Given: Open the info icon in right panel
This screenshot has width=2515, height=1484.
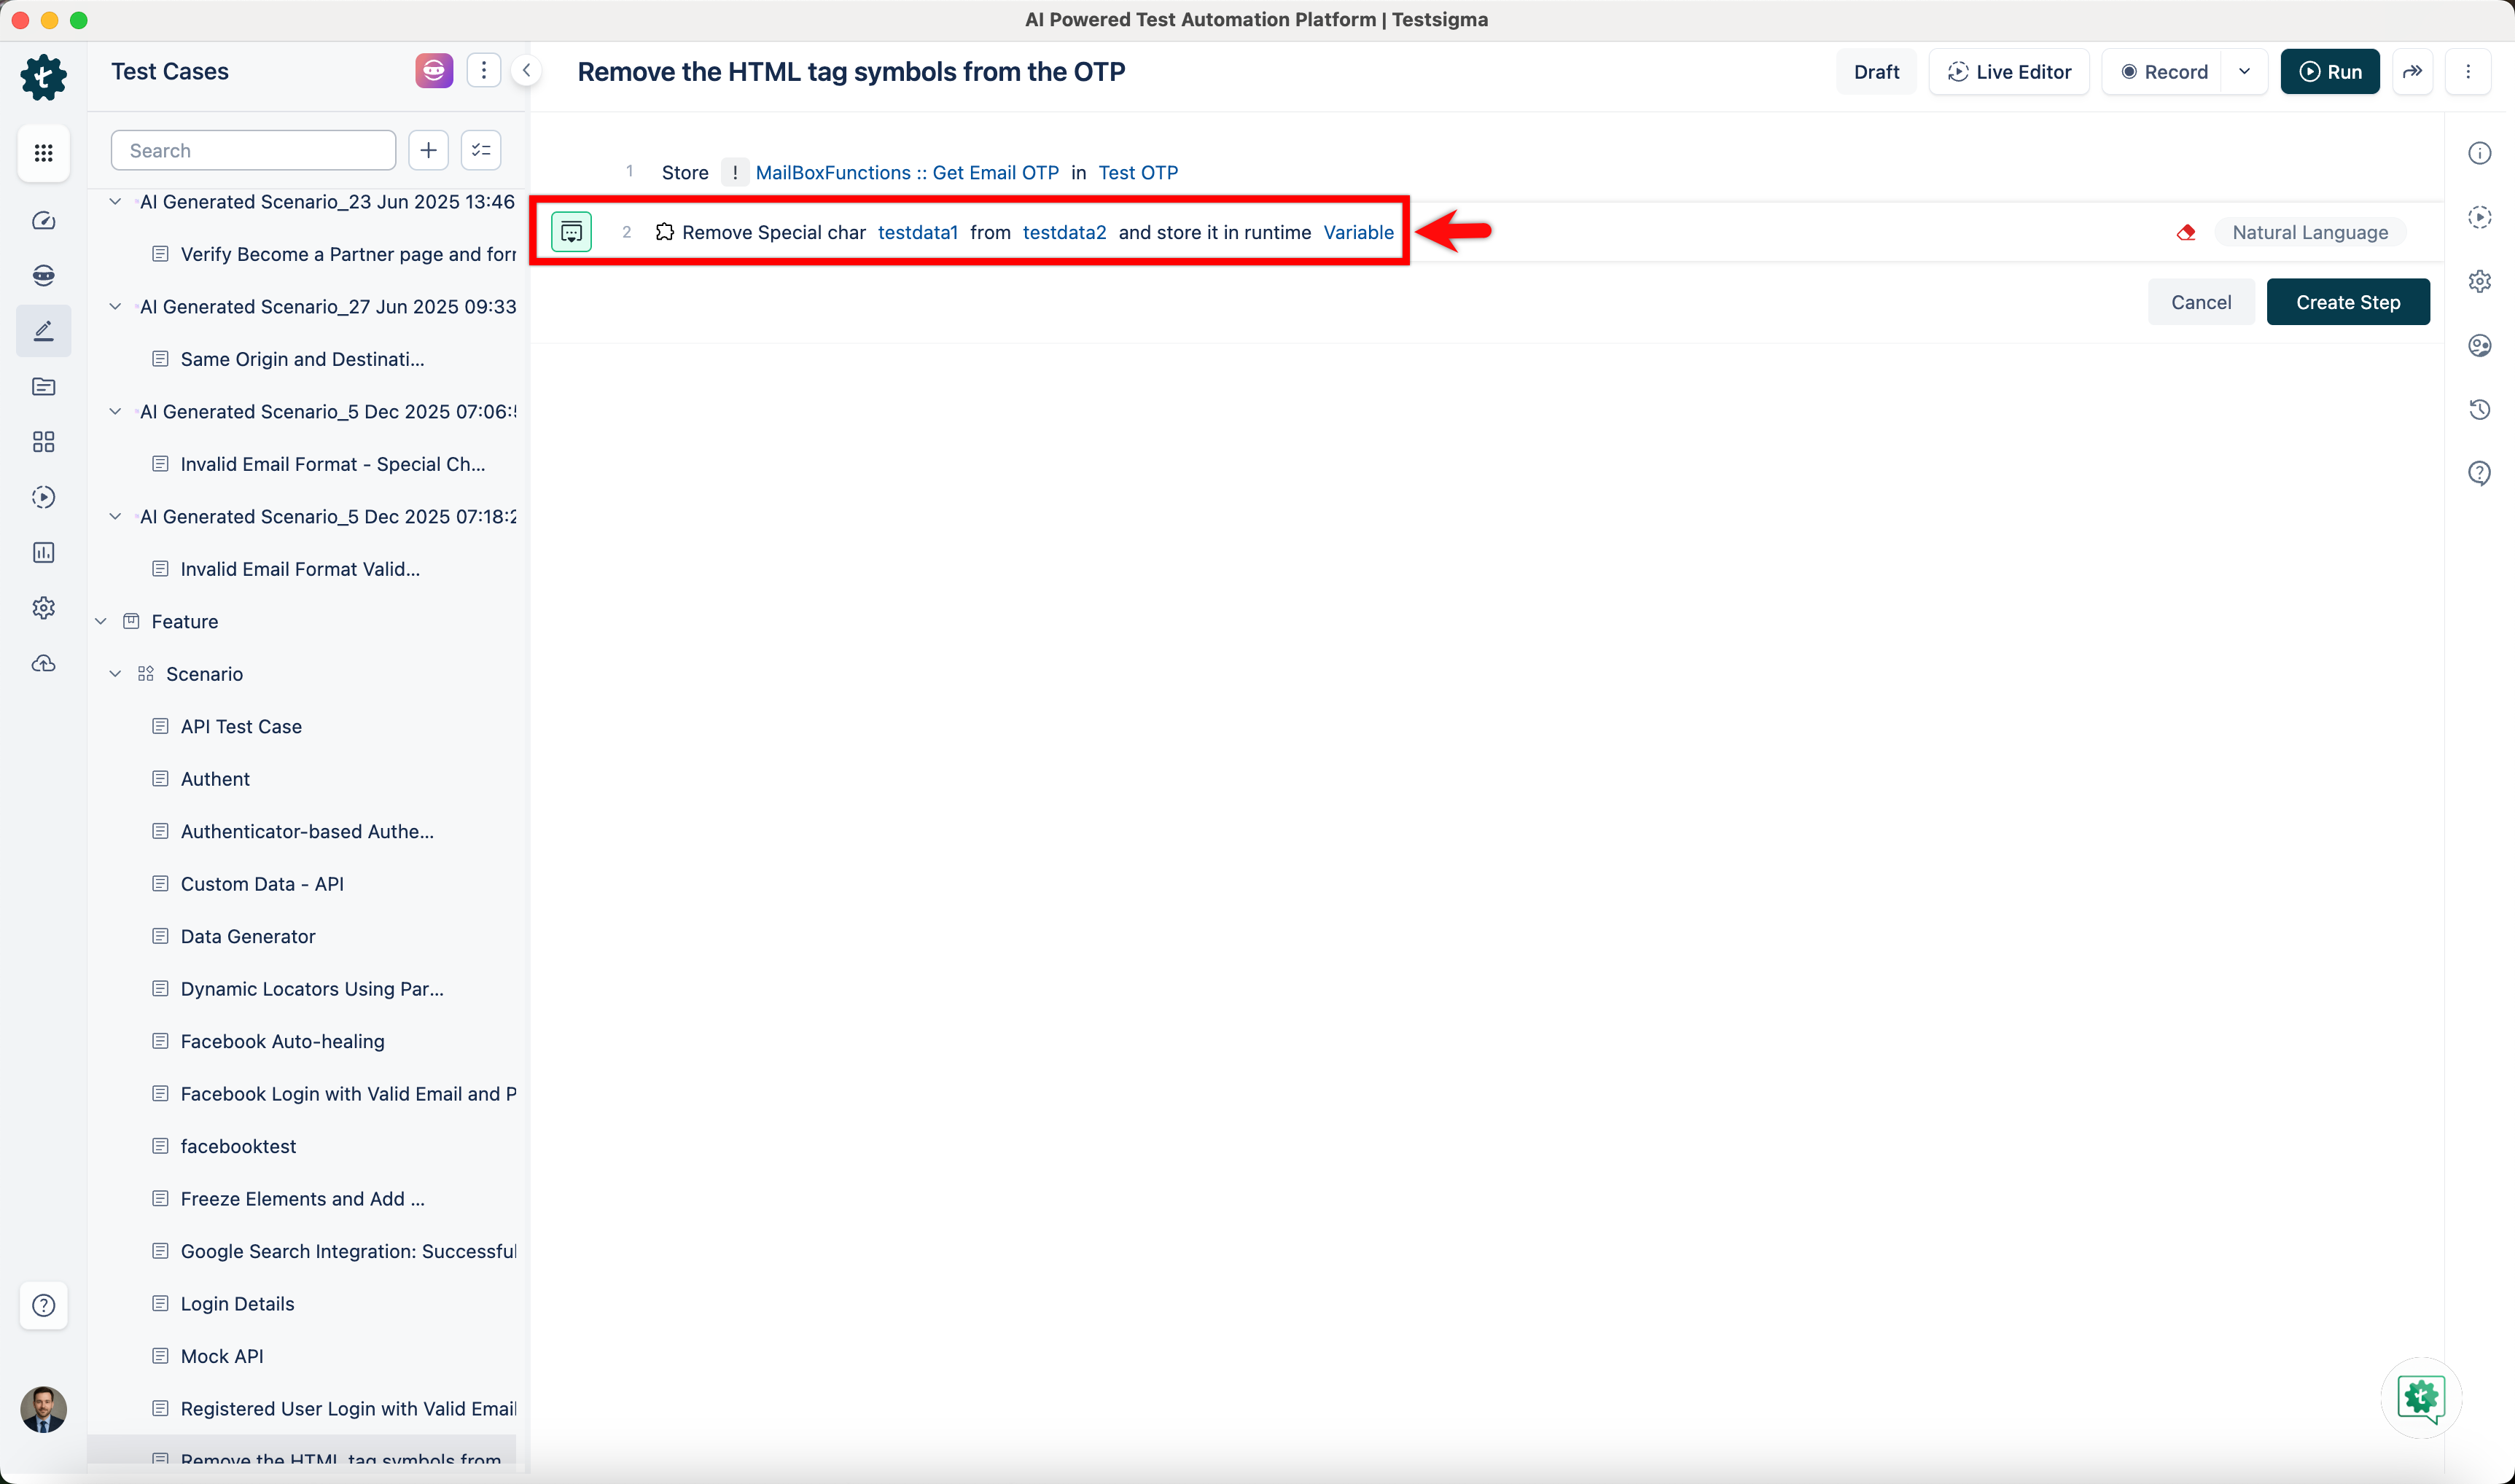Looking at the screenshot, I should point(2479,153).
